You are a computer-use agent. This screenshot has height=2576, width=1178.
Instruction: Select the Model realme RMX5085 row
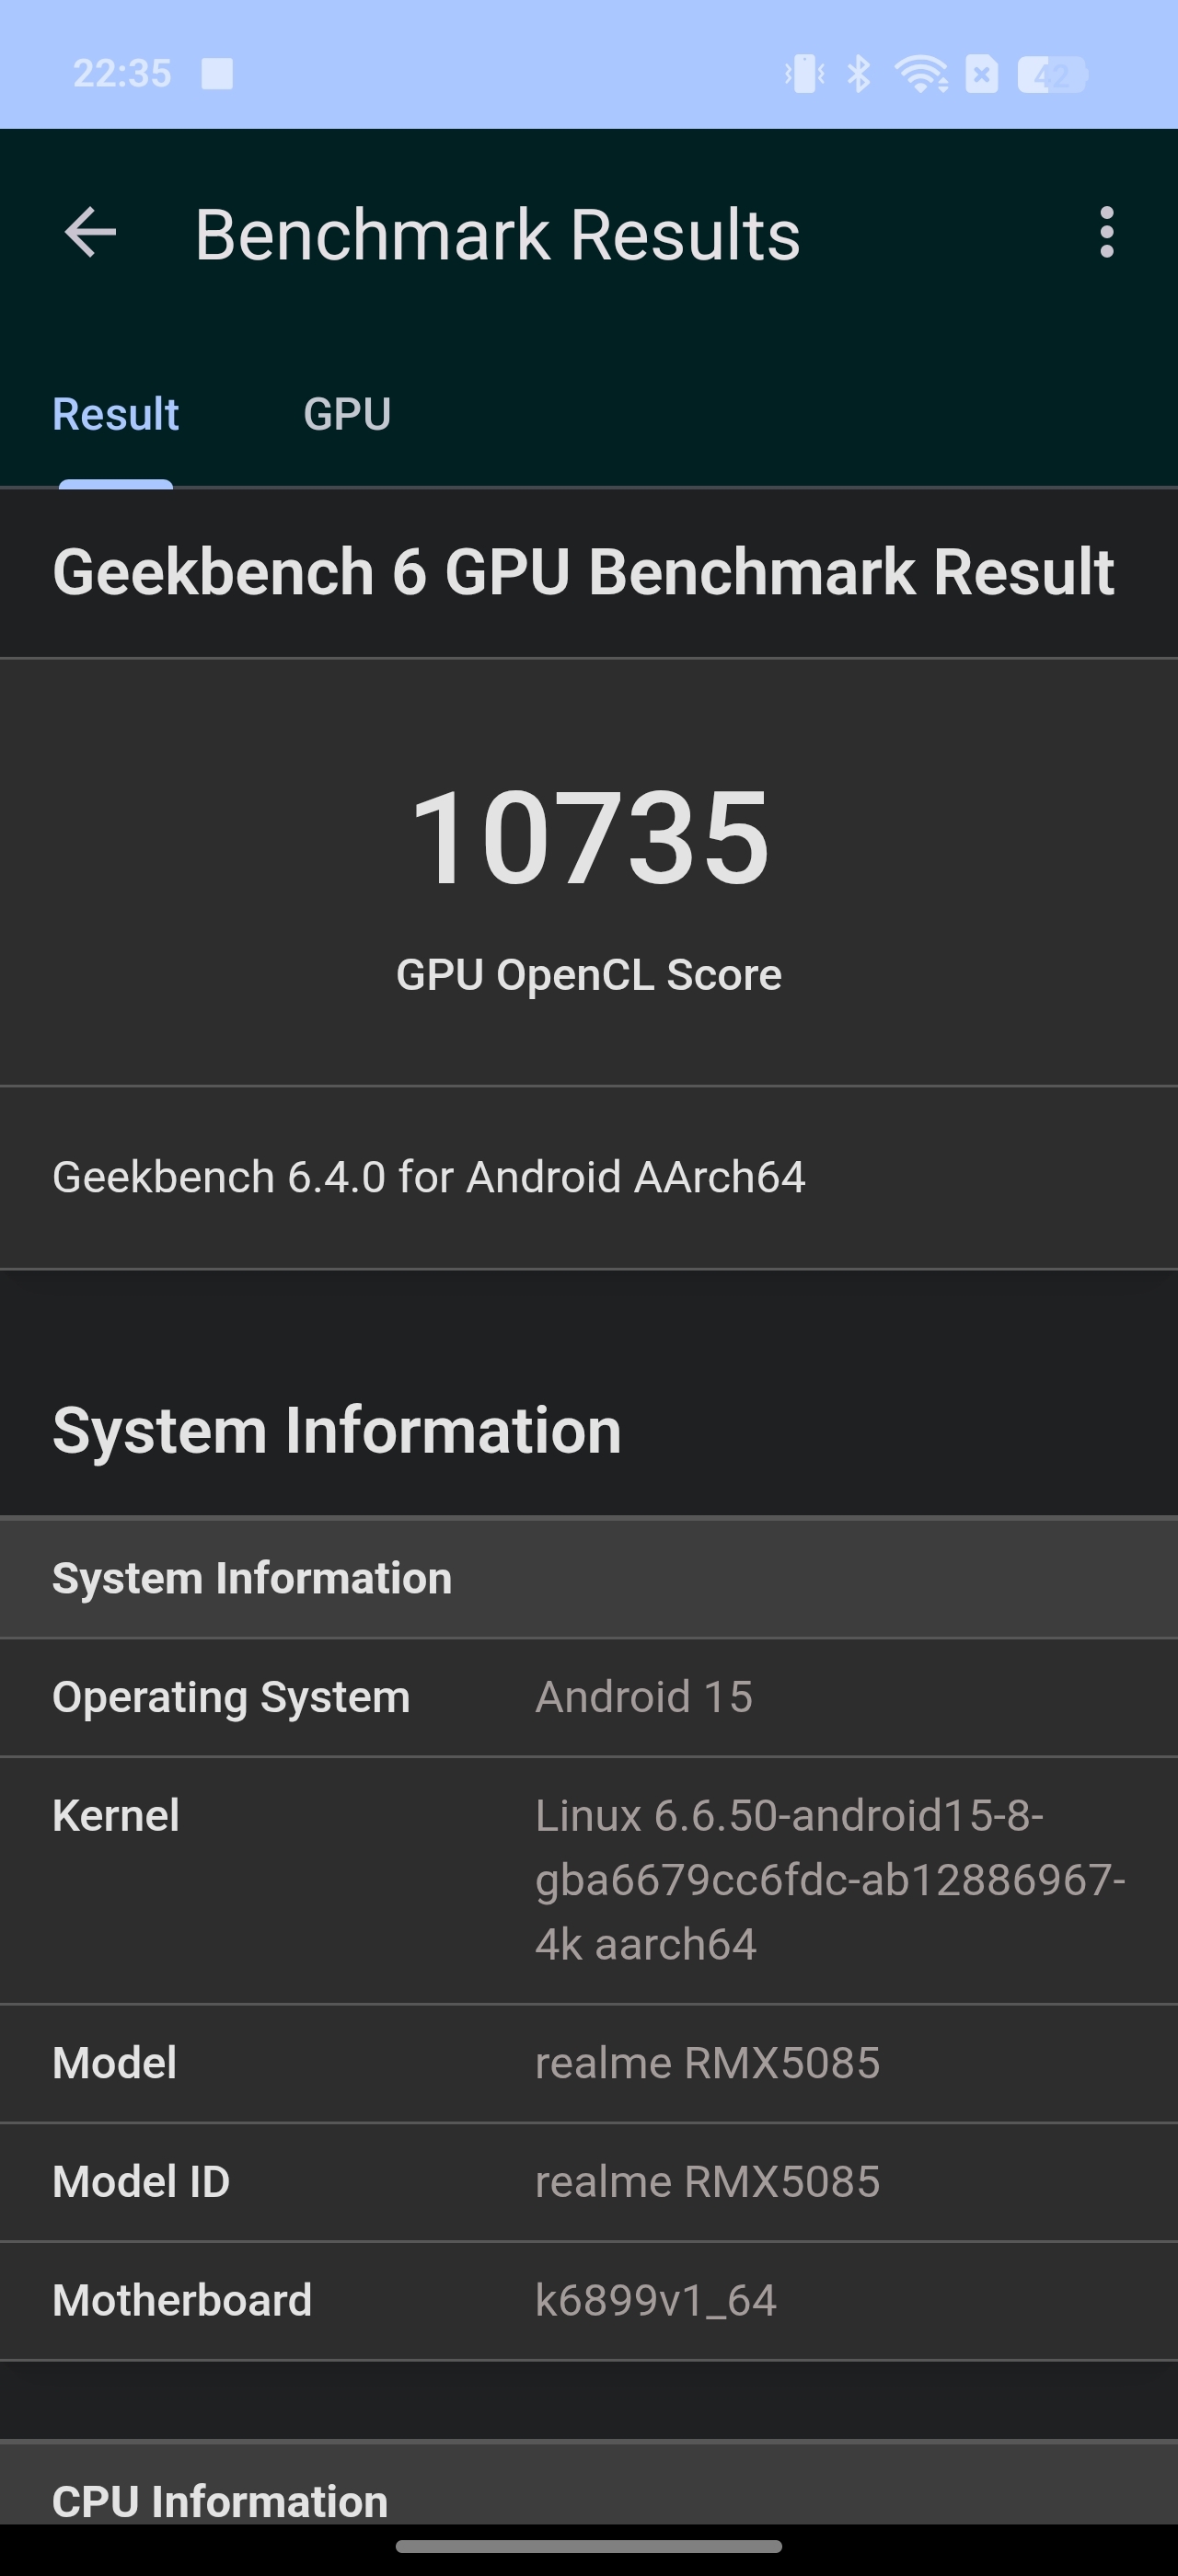pos(589,2064)
